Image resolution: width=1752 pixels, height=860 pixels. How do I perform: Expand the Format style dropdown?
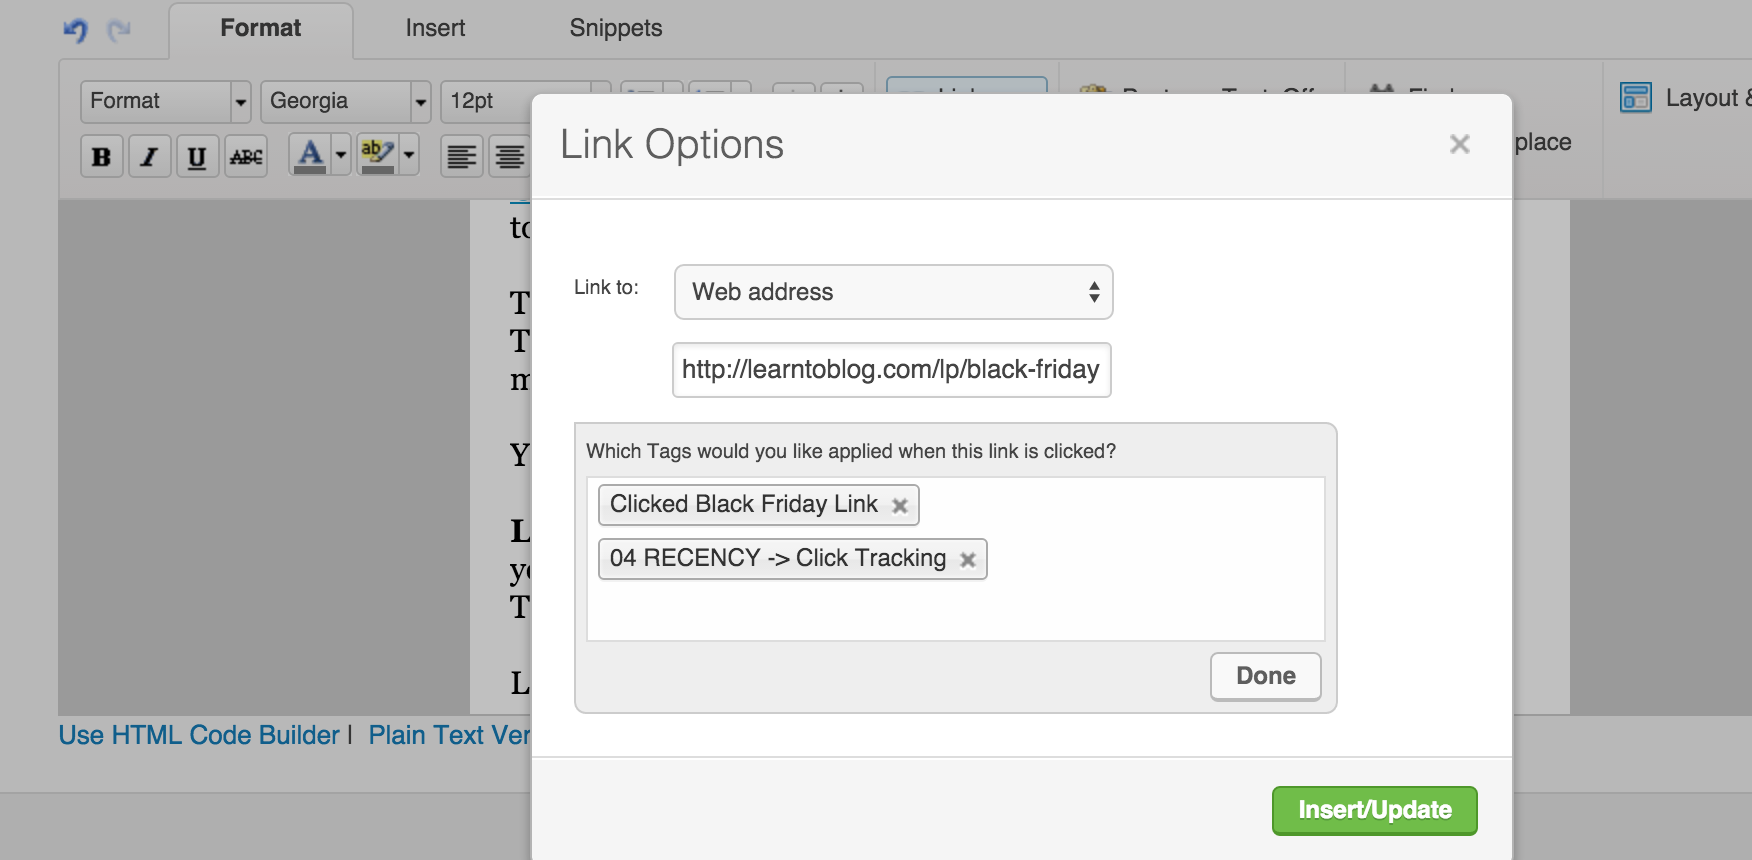coord(166,101)
